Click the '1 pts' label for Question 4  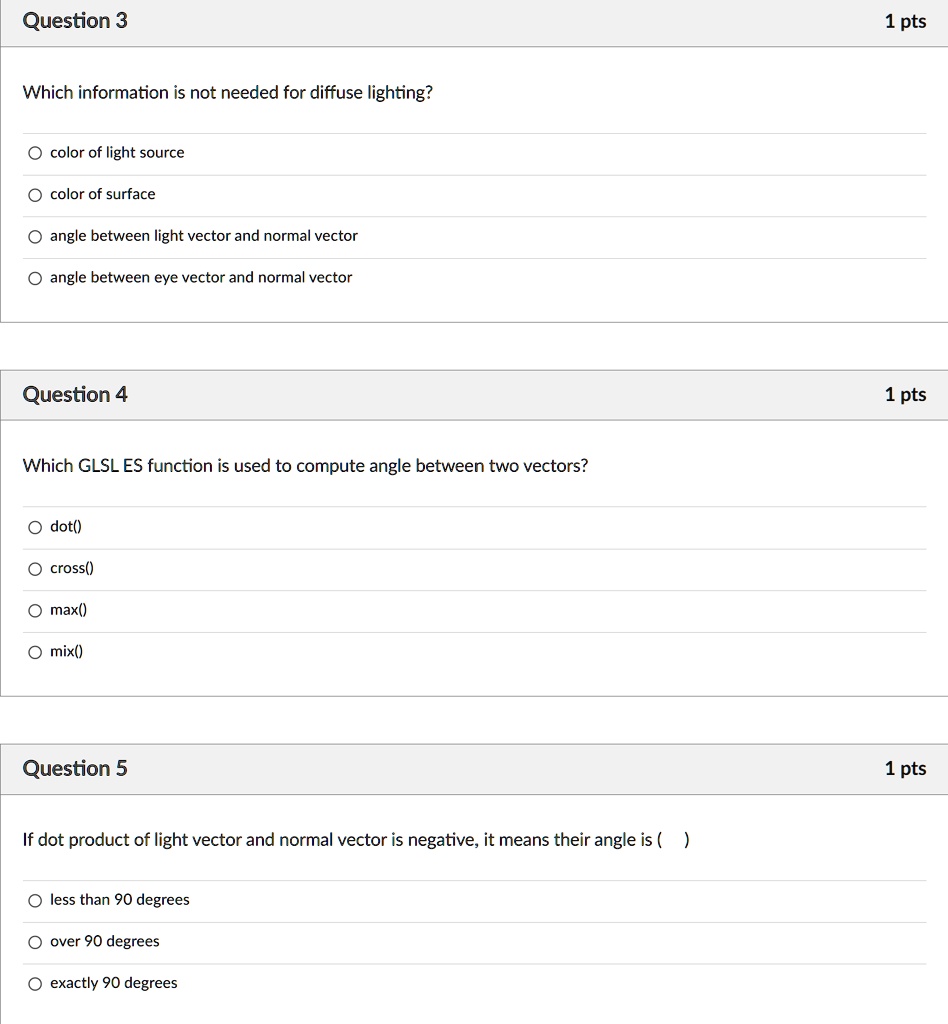[x=905, y=394]
